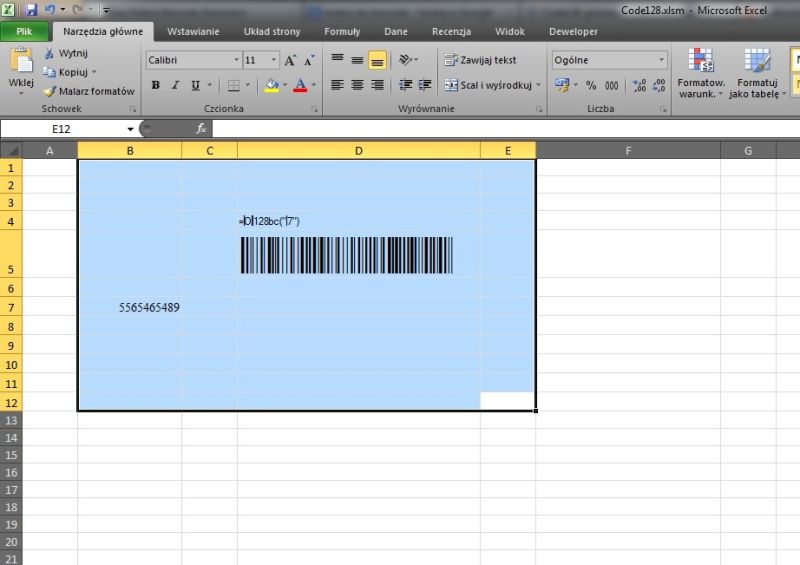
Task: Click the Wklej (Paste) clipboard icon
Action: coord(21,62)
